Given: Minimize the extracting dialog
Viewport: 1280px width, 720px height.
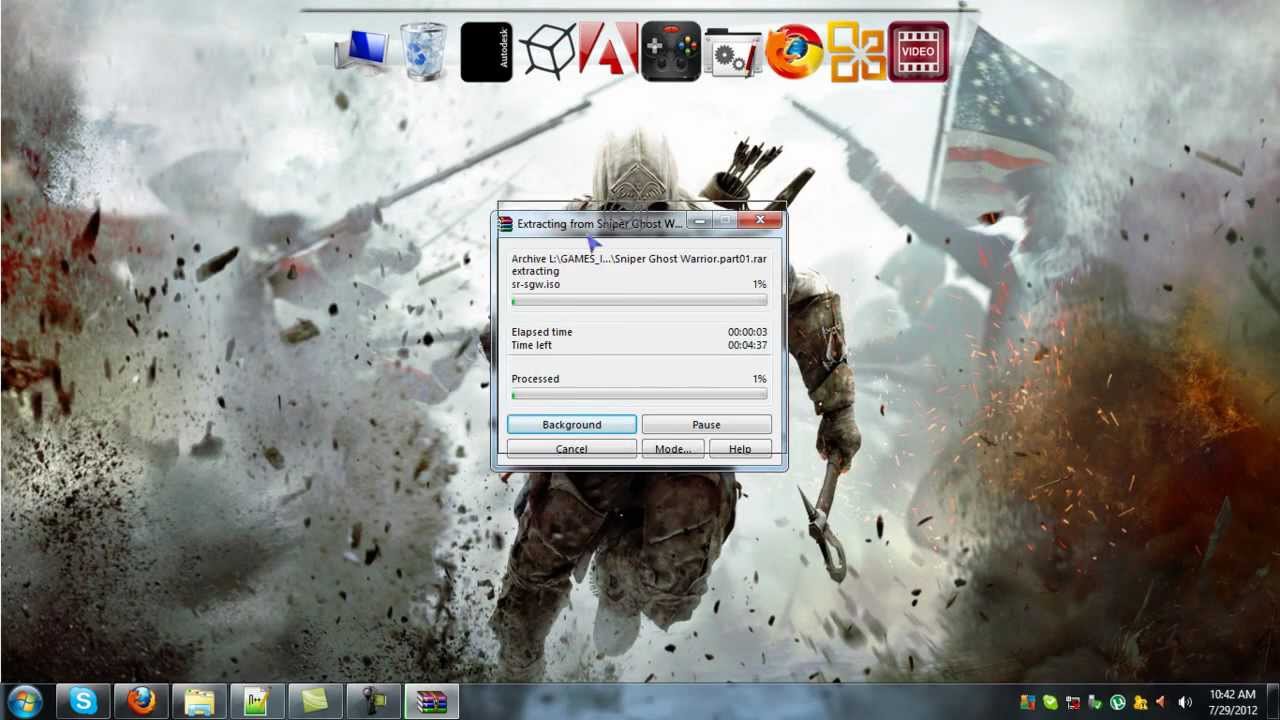Looking at the screenshot, I should [700, 221].
